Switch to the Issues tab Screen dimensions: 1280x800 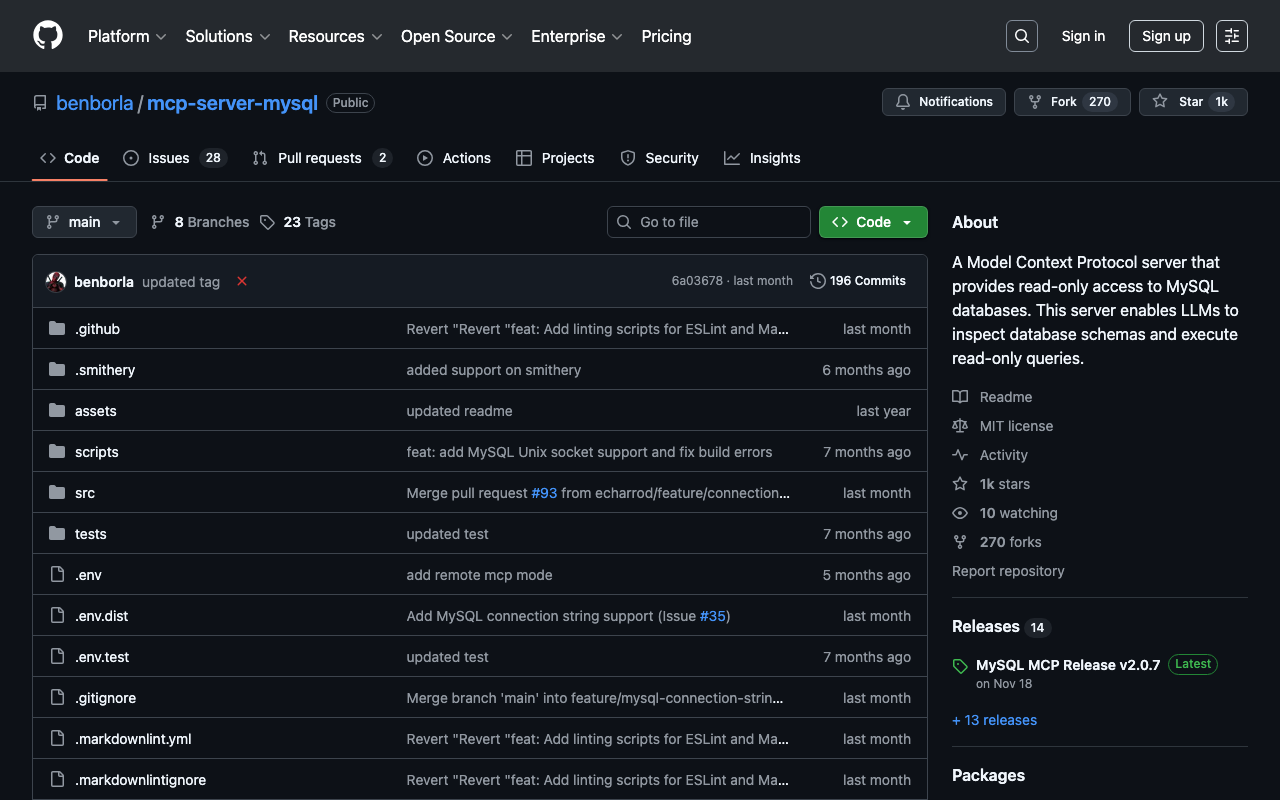[x=168, y=158]
